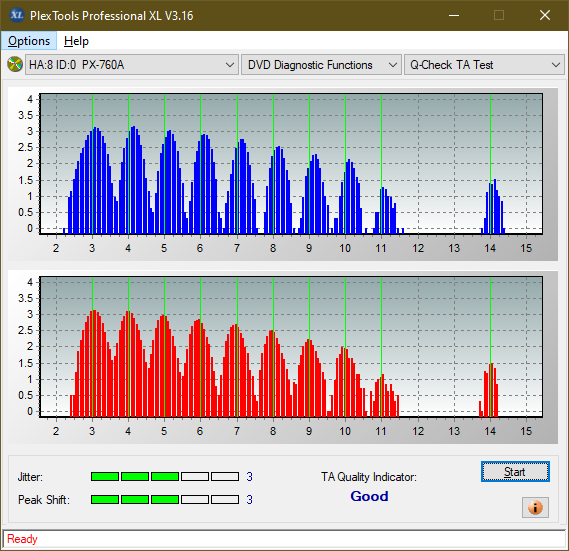Click the blue histogram peak at 3
This screenshot has width=569, height=551.
[94, 180]
